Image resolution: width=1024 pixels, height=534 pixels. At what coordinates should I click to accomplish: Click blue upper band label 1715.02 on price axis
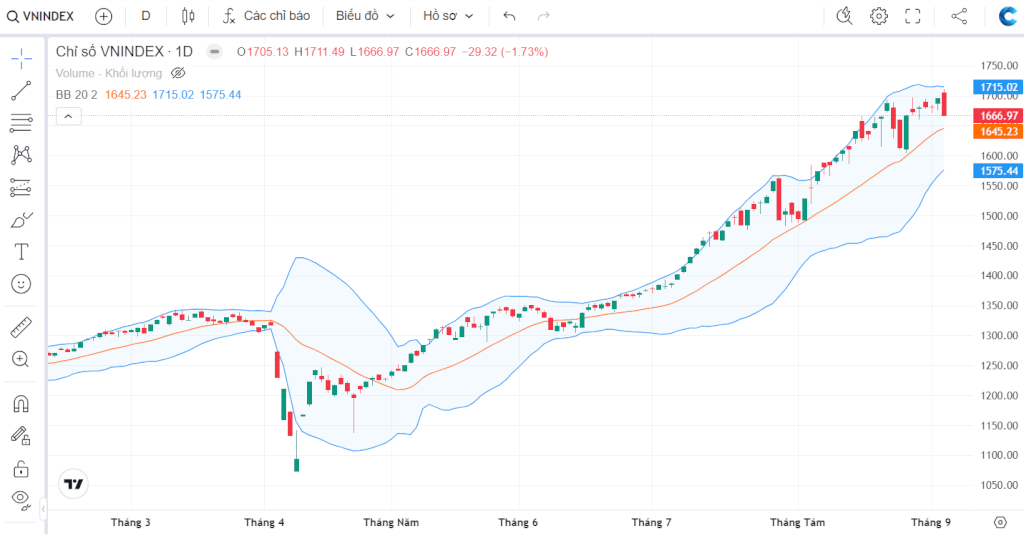point(999,87)
